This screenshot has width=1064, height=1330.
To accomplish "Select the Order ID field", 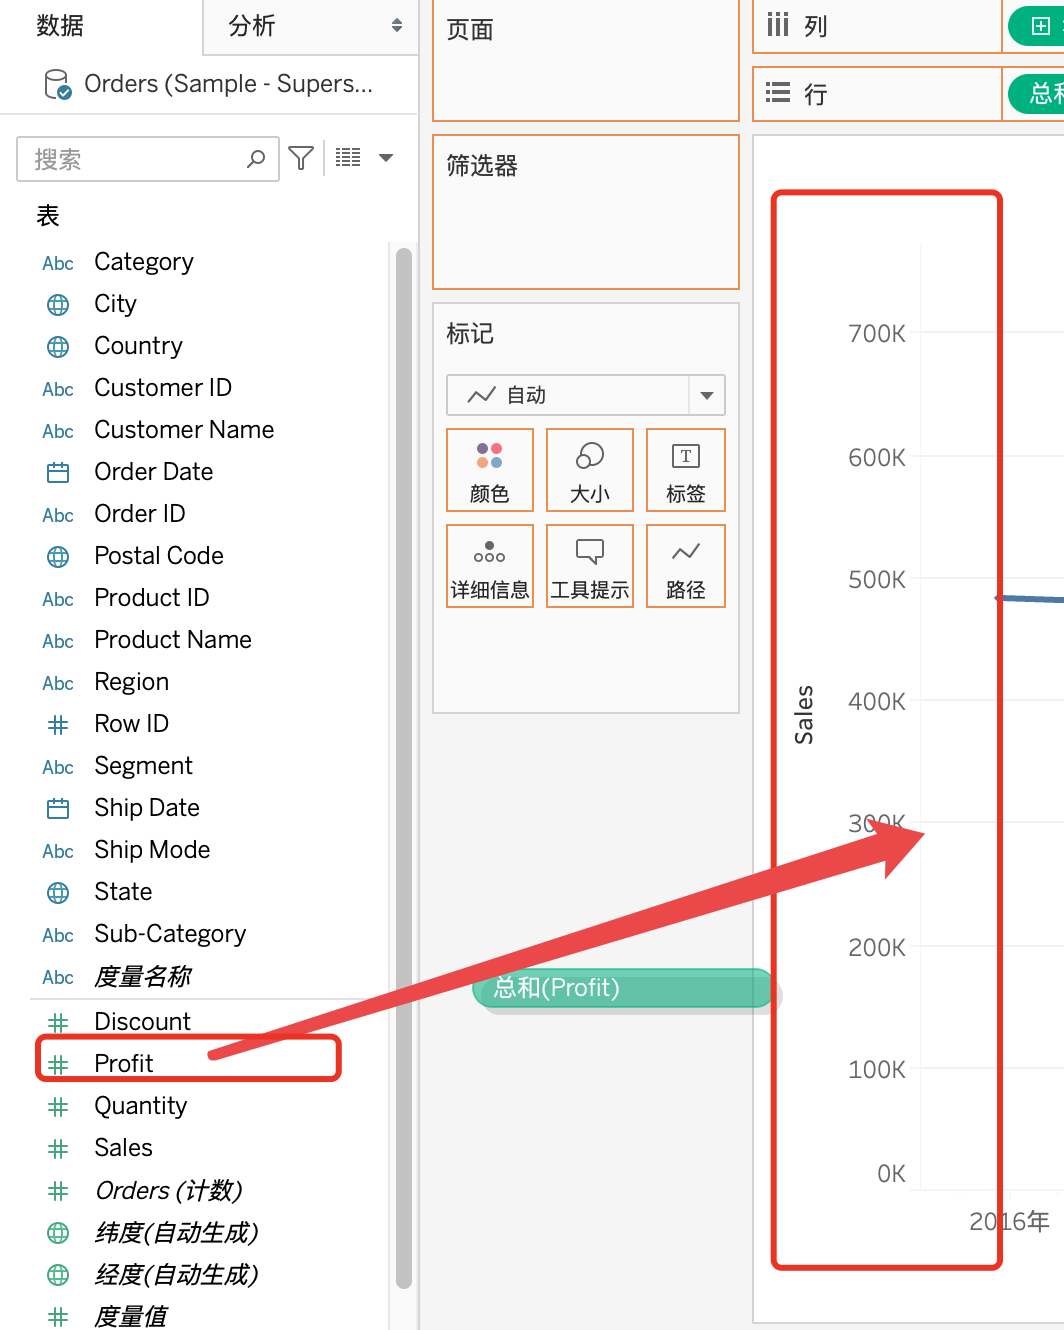I will pyautogui.click(x=140, y=514).
